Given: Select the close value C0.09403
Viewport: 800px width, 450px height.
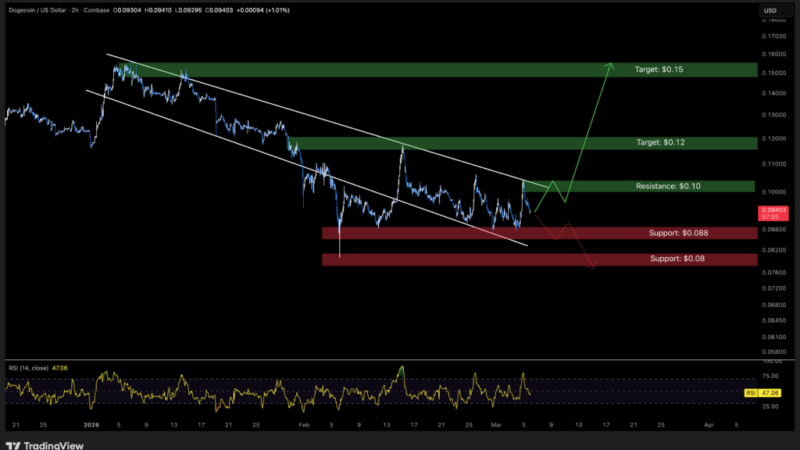Looking at the screenshot, I should point(219,10).
